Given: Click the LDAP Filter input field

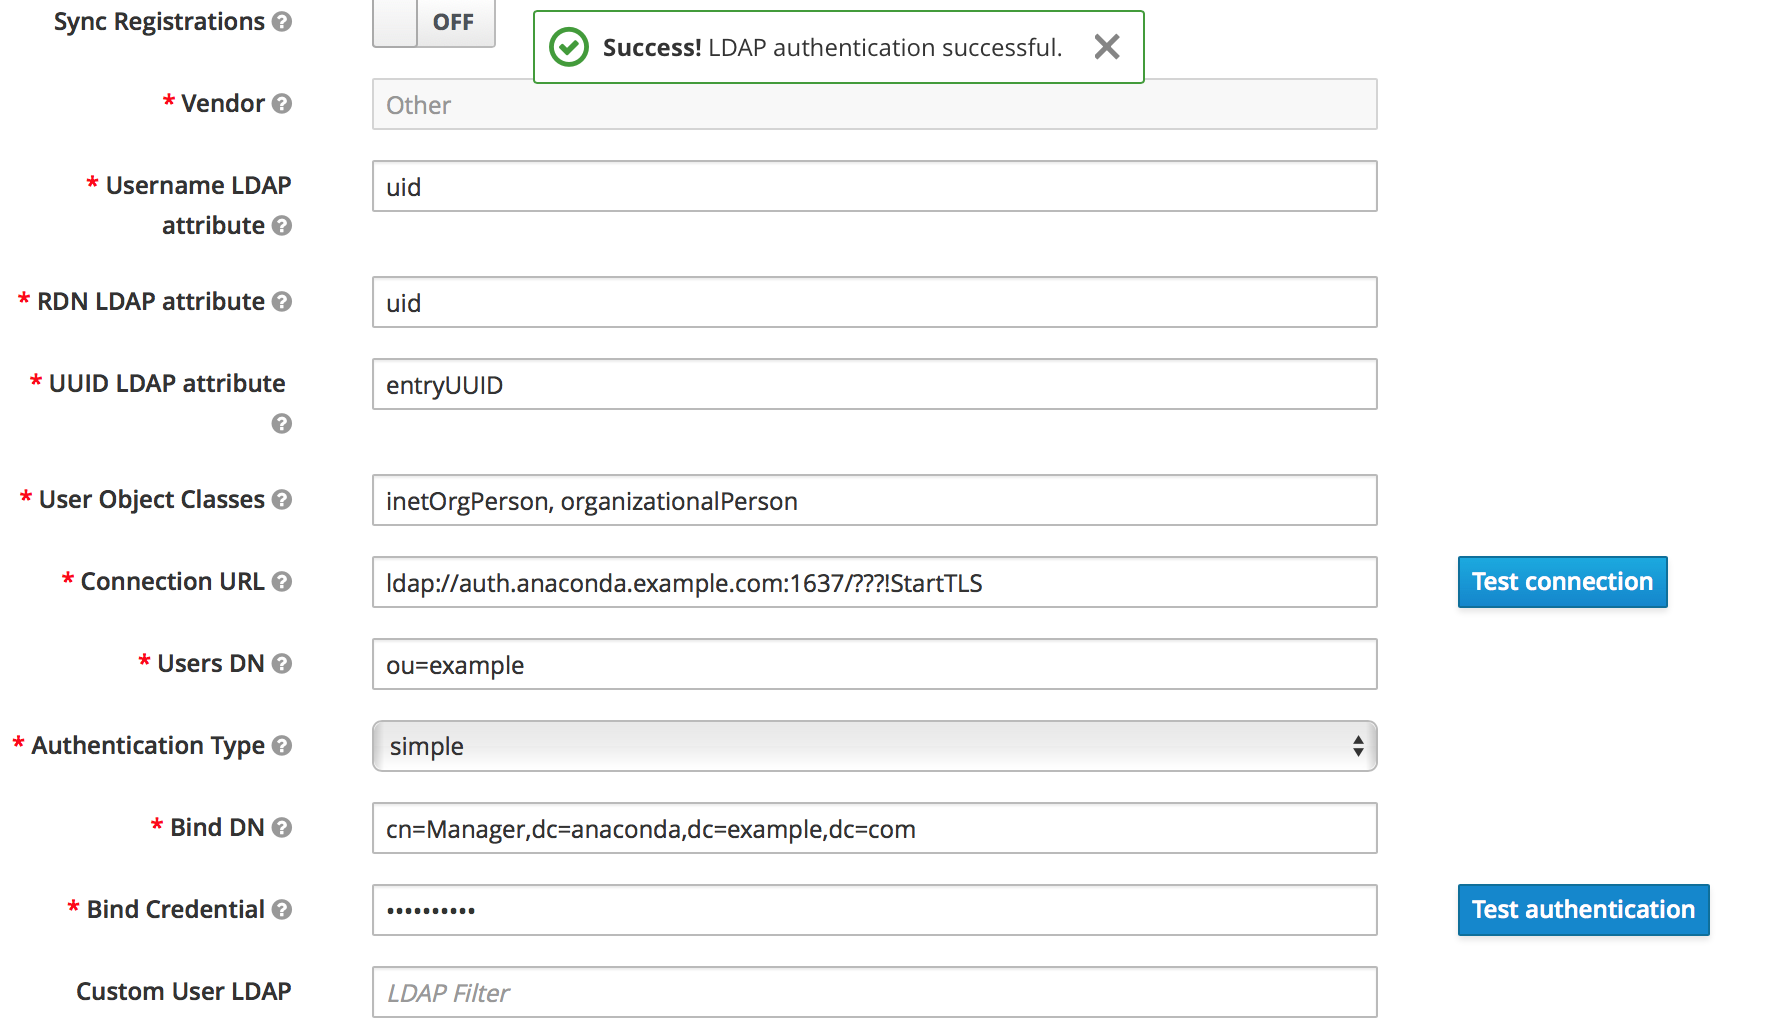Looking at the screenshot, I should pos(874,992).
